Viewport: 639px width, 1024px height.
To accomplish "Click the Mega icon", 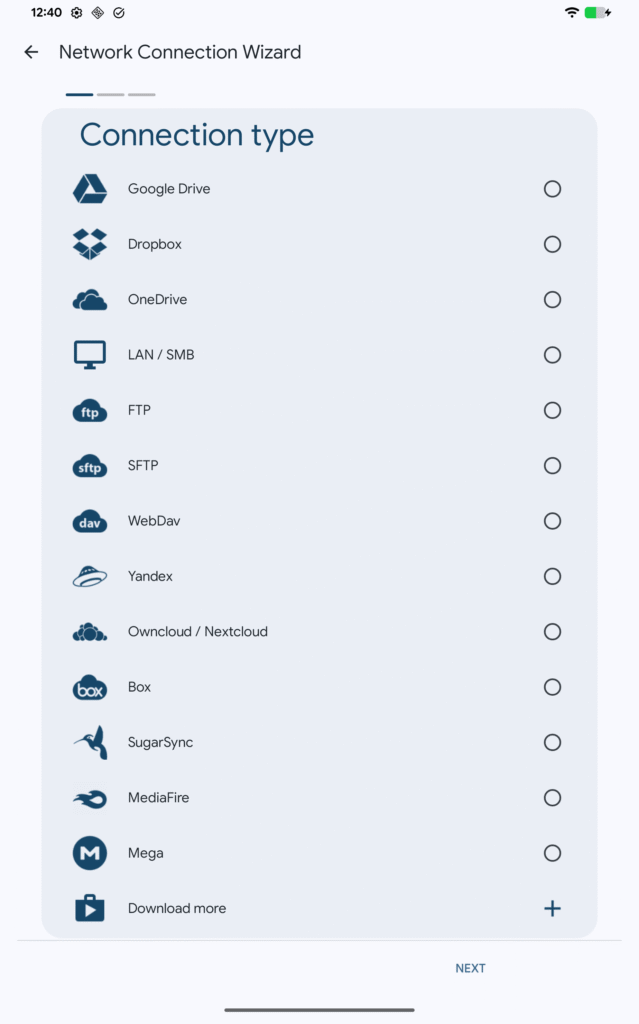I will [90, 853].
